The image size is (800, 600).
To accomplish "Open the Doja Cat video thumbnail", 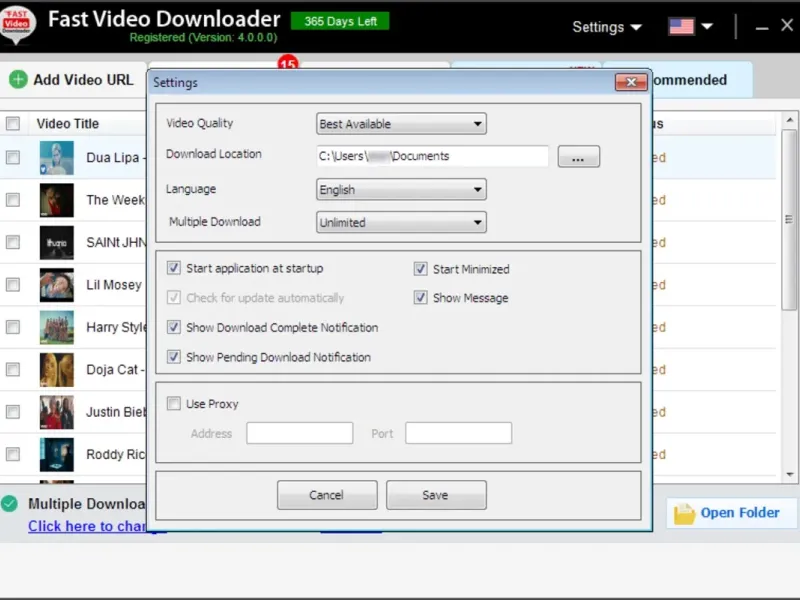I will click(x=57, y=370).
